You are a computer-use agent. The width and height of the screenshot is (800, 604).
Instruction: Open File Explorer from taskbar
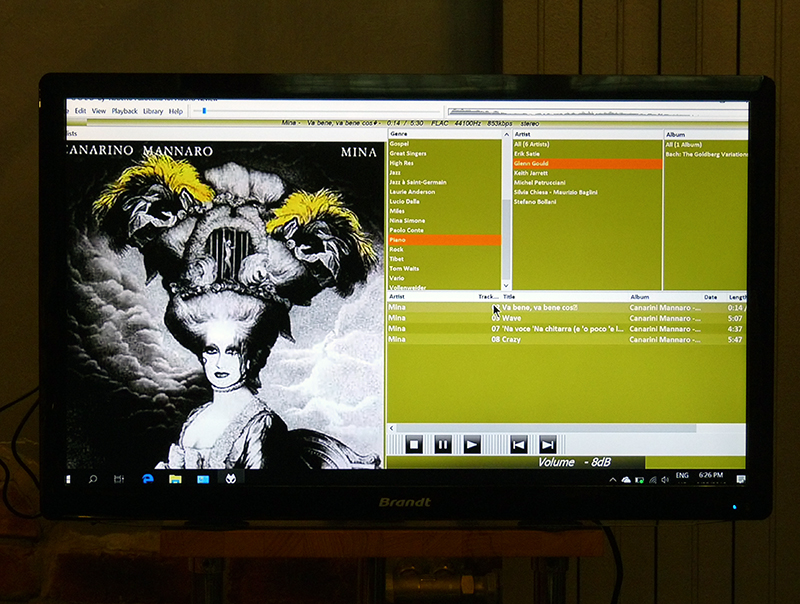[x=175, y=479]
